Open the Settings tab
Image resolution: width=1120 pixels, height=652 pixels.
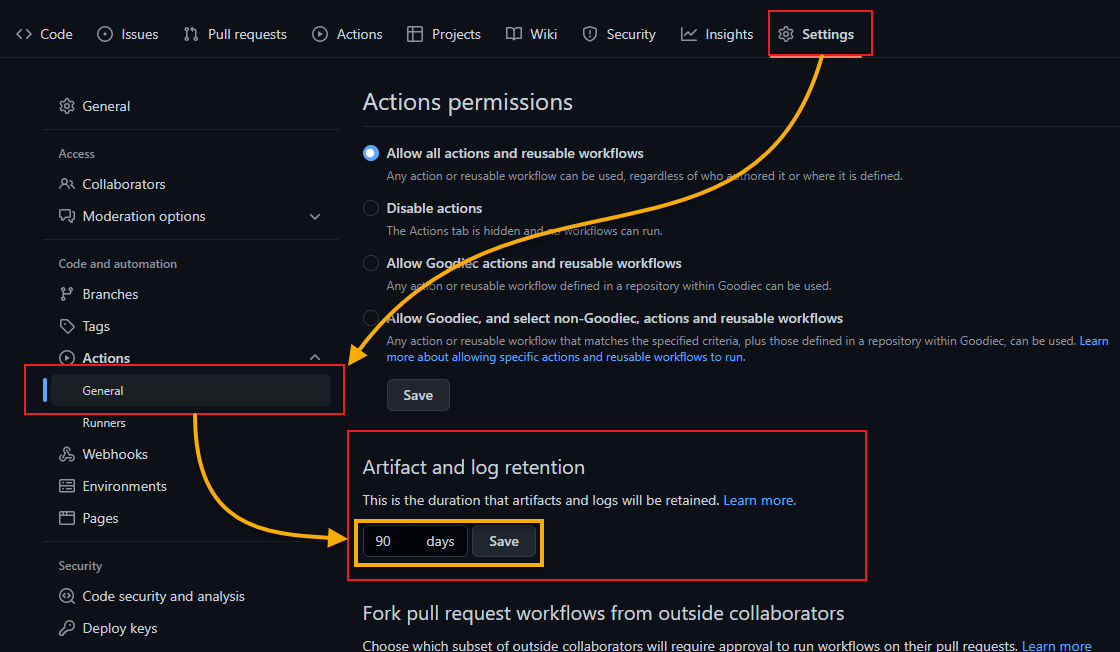(816, 34)
